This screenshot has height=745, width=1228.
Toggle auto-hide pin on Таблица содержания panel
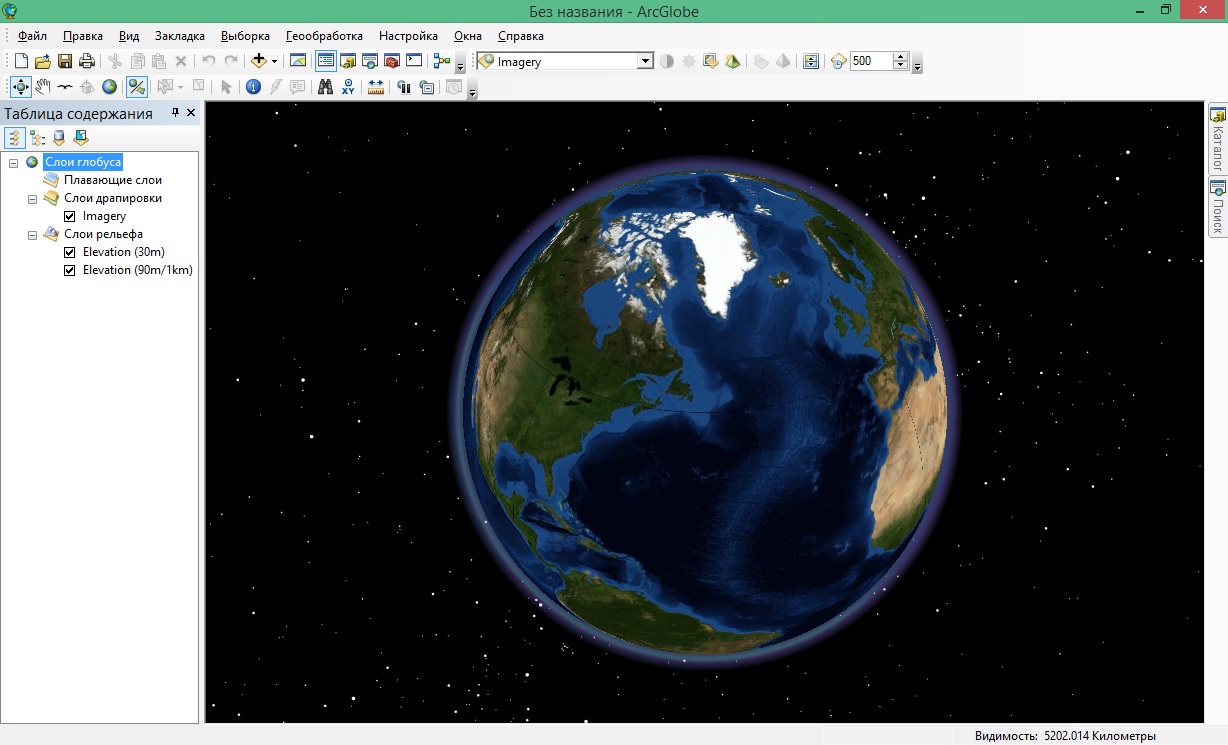click(175, 113)
